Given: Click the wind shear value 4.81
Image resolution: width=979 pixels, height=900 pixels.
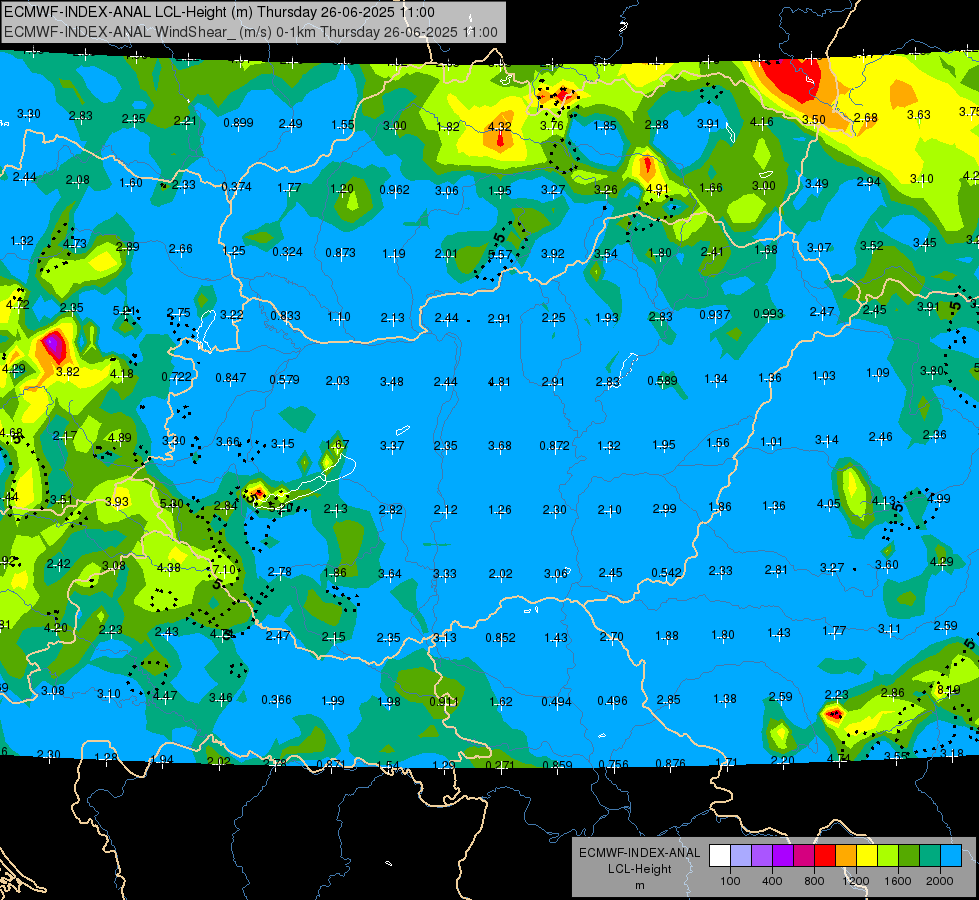Looking at the screenshot, I should [499, 381].
